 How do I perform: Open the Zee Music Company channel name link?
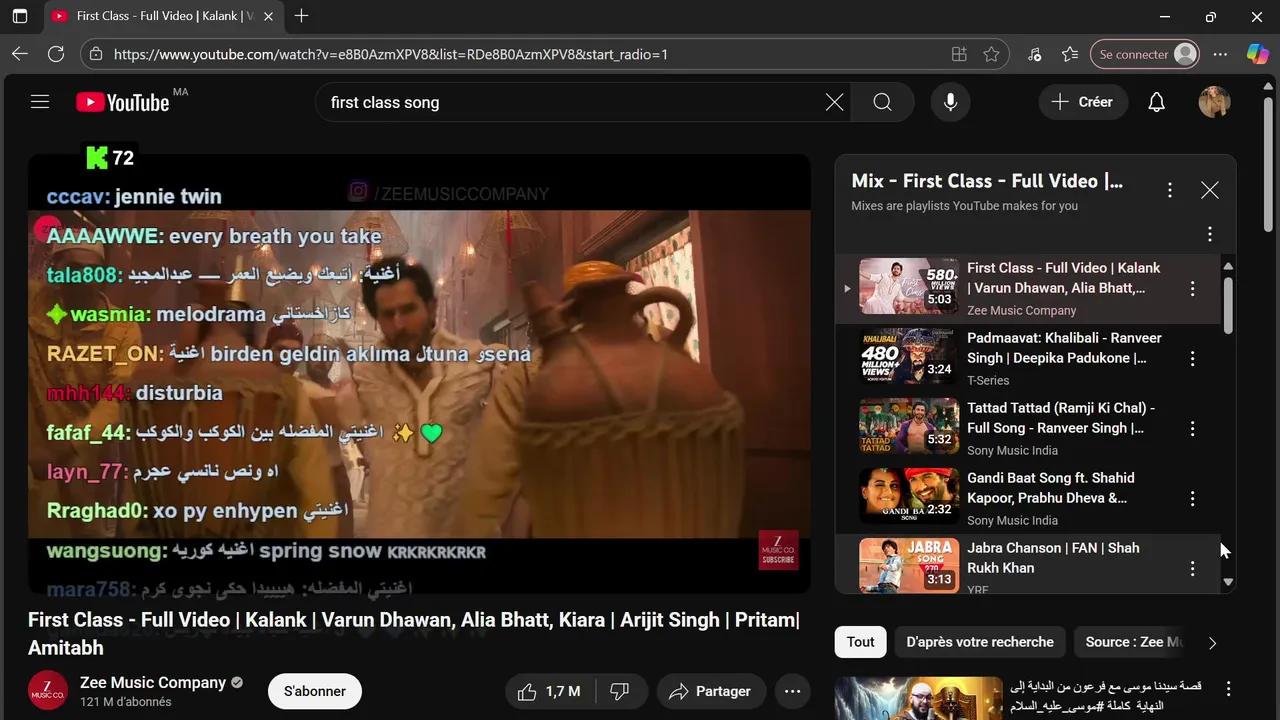pyautogui.click(x=153, y=682)
